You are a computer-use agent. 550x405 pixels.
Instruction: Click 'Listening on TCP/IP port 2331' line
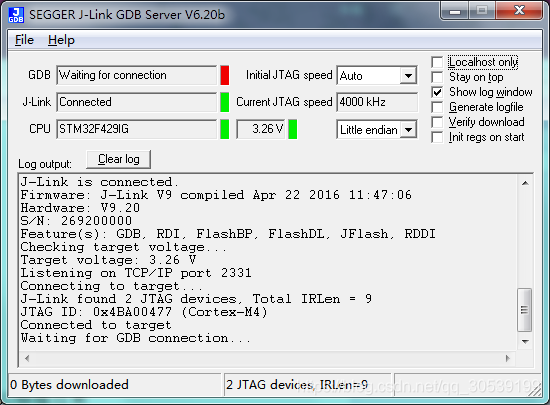coord(136,273)
